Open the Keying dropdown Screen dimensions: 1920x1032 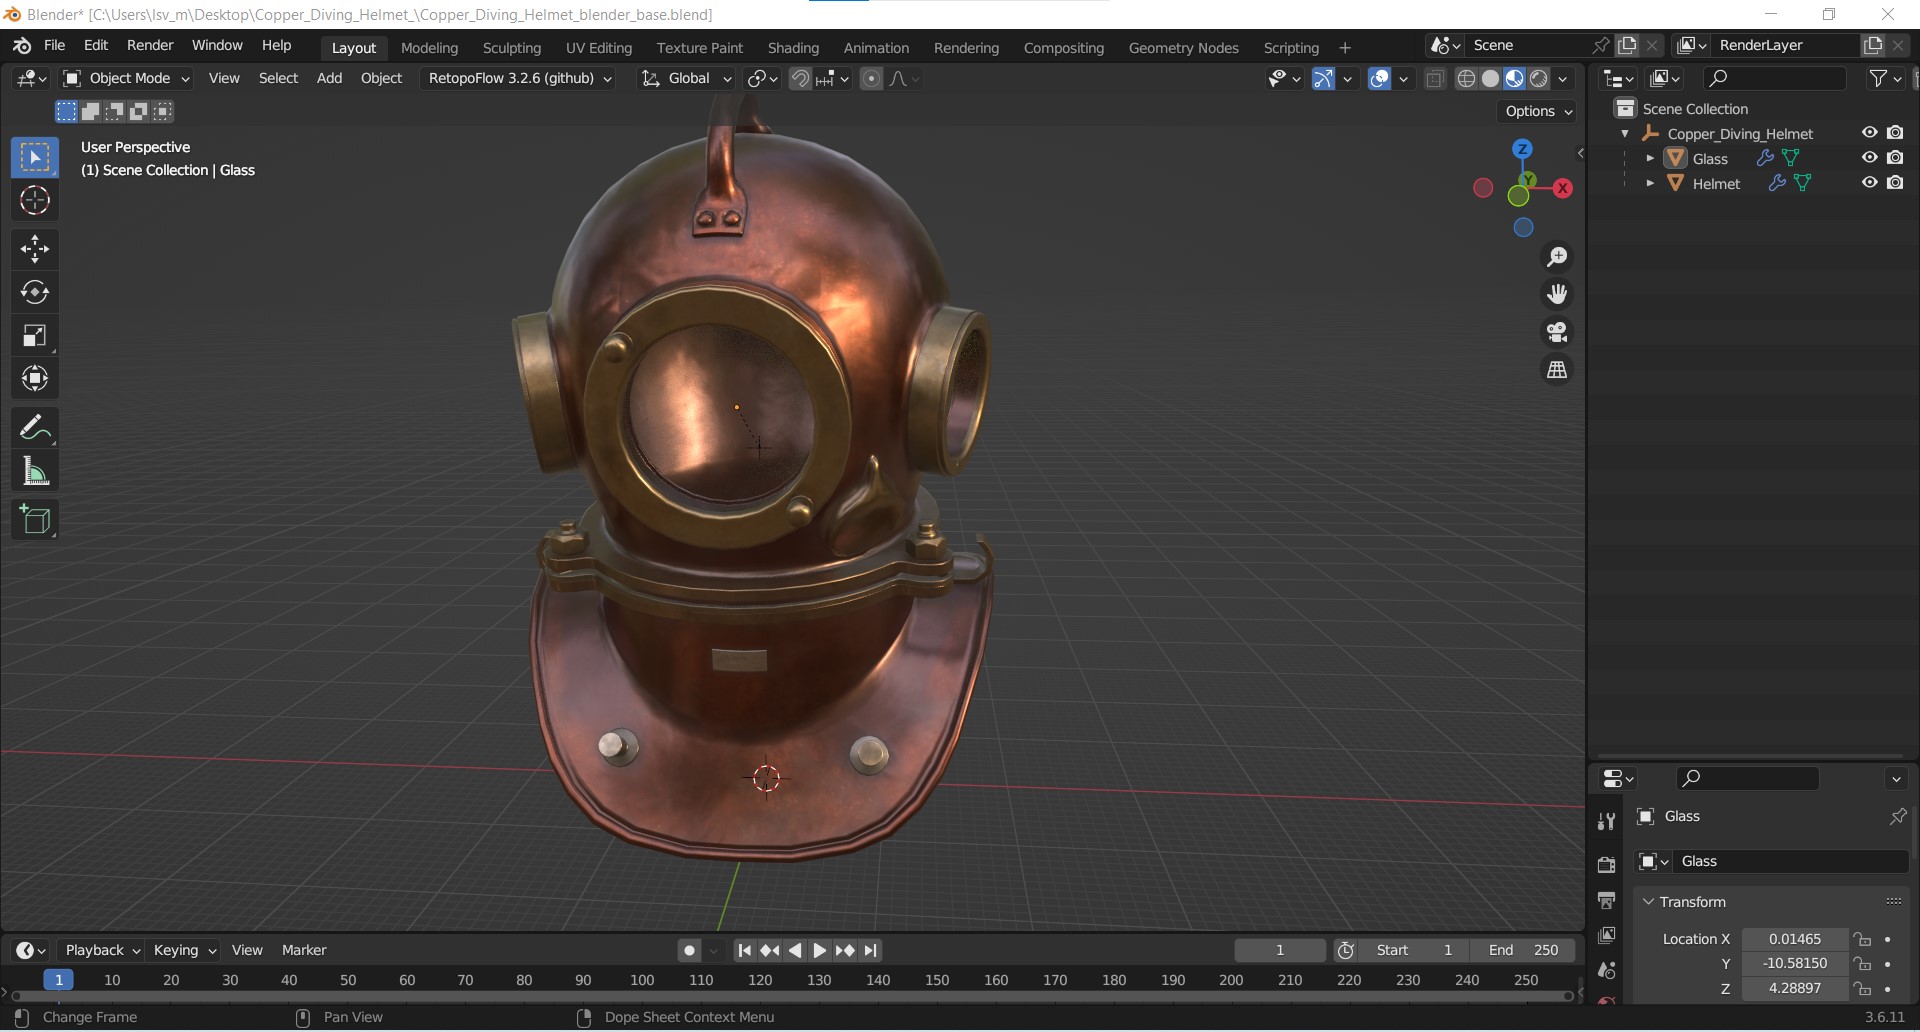tap(184, 950)
